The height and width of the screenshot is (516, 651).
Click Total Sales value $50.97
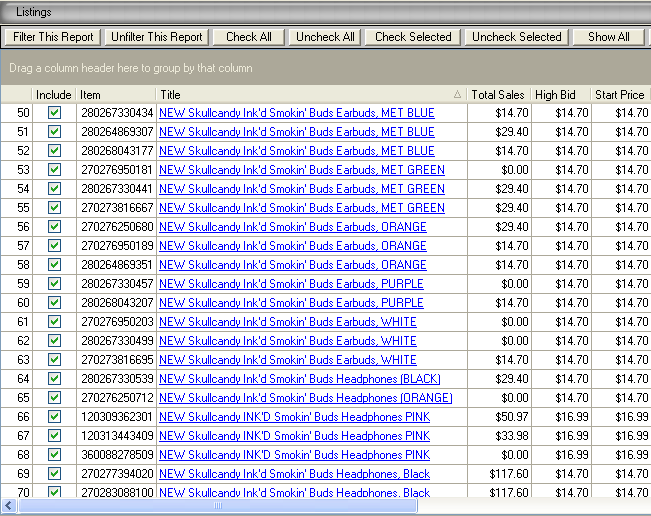[512, 417]
